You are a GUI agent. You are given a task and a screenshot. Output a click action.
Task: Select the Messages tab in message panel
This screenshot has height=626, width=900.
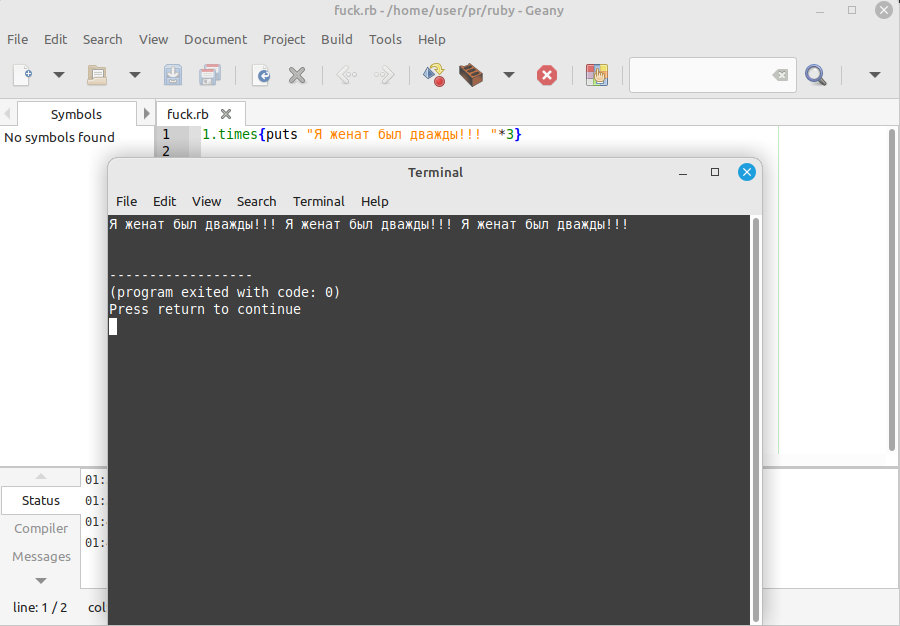[41, 557]
